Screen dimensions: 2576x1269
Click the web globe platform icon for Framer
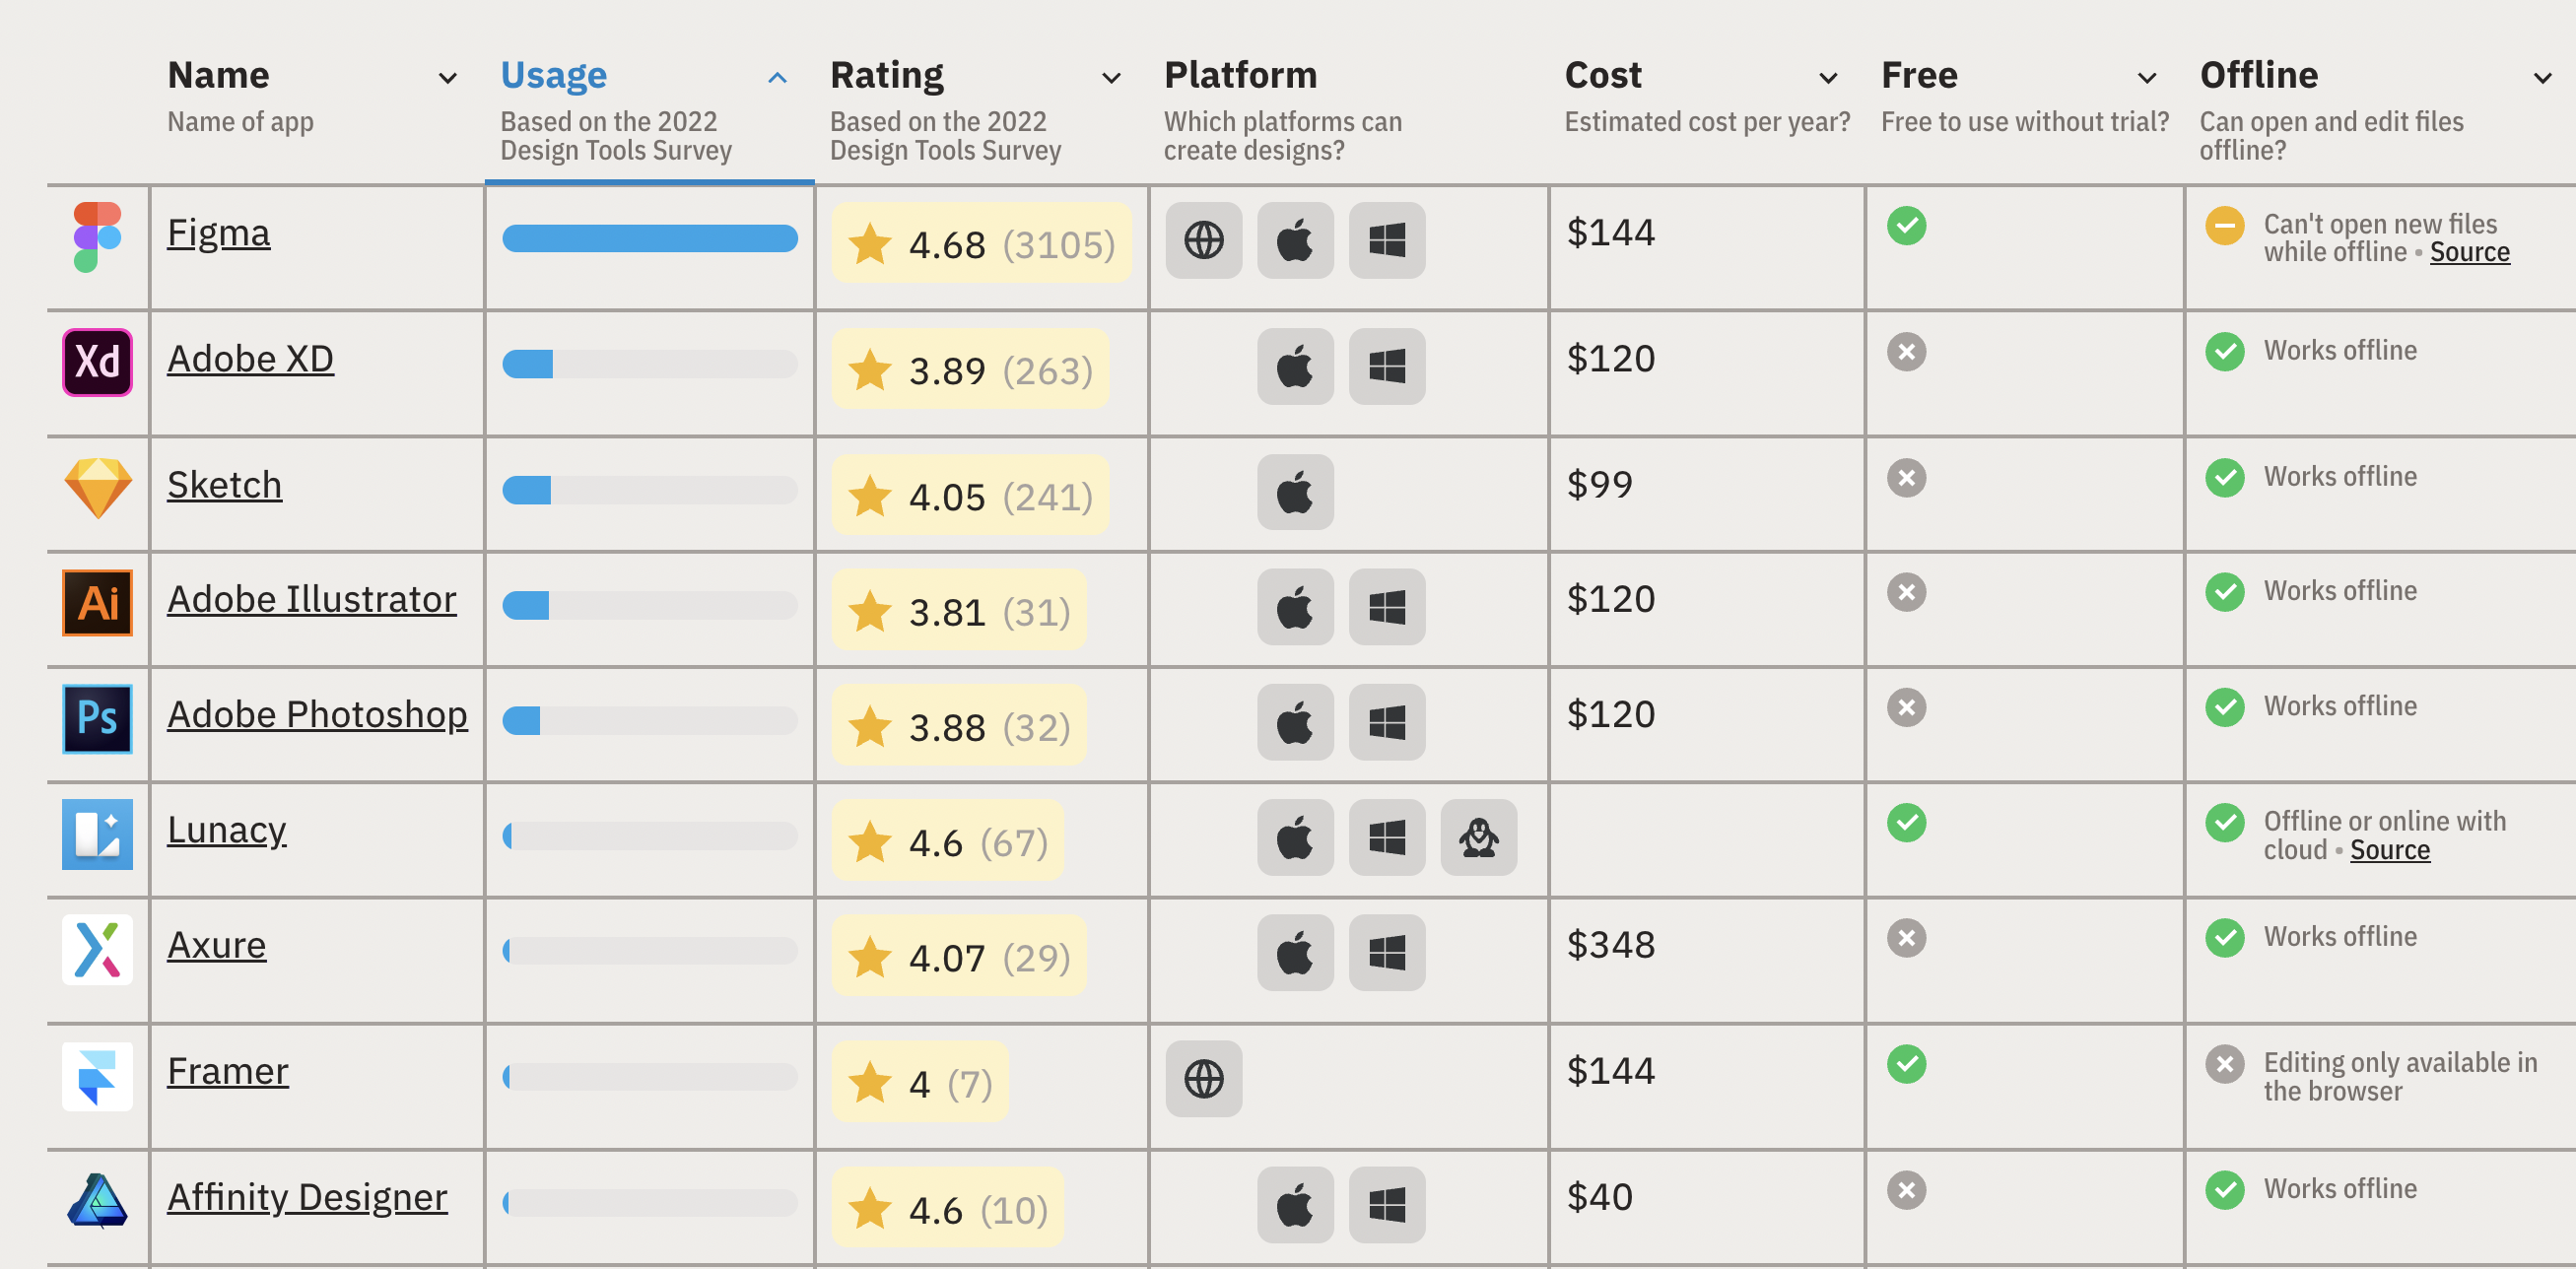1203,1078
